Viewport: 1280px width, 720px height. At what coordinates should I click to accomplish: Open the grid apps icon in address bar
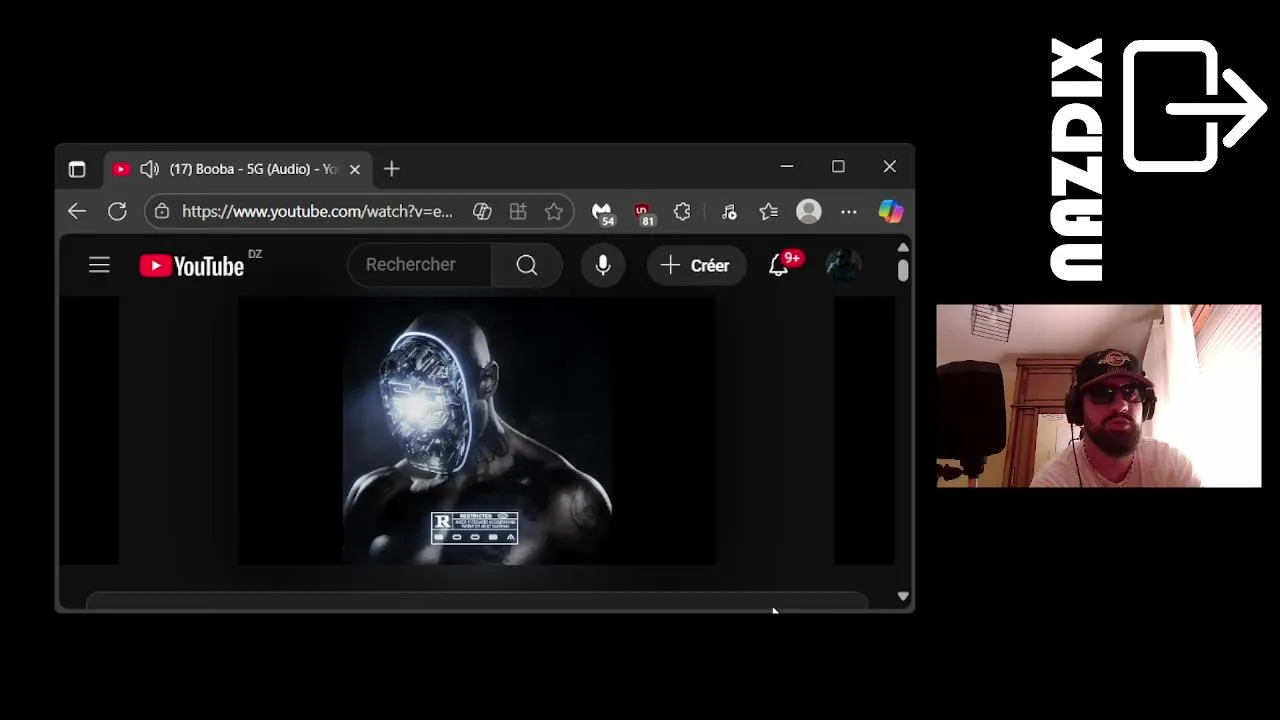tap(518, 211)
